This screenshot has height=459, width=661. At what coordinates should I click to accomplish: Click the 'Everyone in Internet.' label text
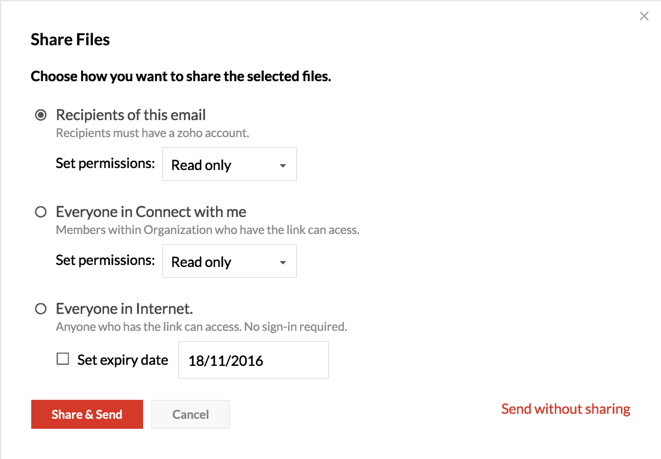pos(125,309)
